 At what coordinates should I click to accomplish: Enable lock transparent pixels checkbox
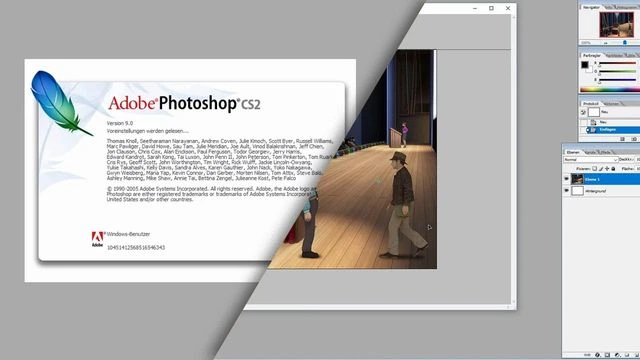tap(595, 169)
